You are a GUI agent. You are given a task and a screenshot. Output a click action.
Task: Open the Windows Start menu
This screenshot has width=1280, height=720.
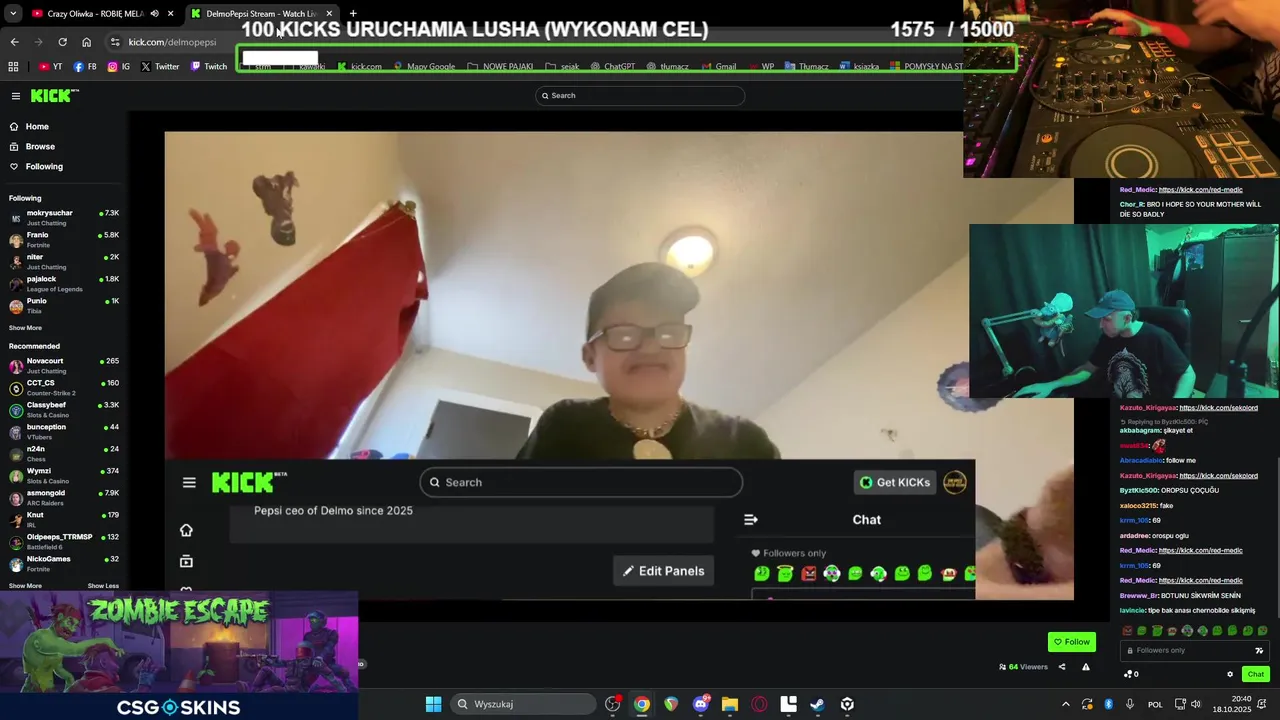point(433,704)
